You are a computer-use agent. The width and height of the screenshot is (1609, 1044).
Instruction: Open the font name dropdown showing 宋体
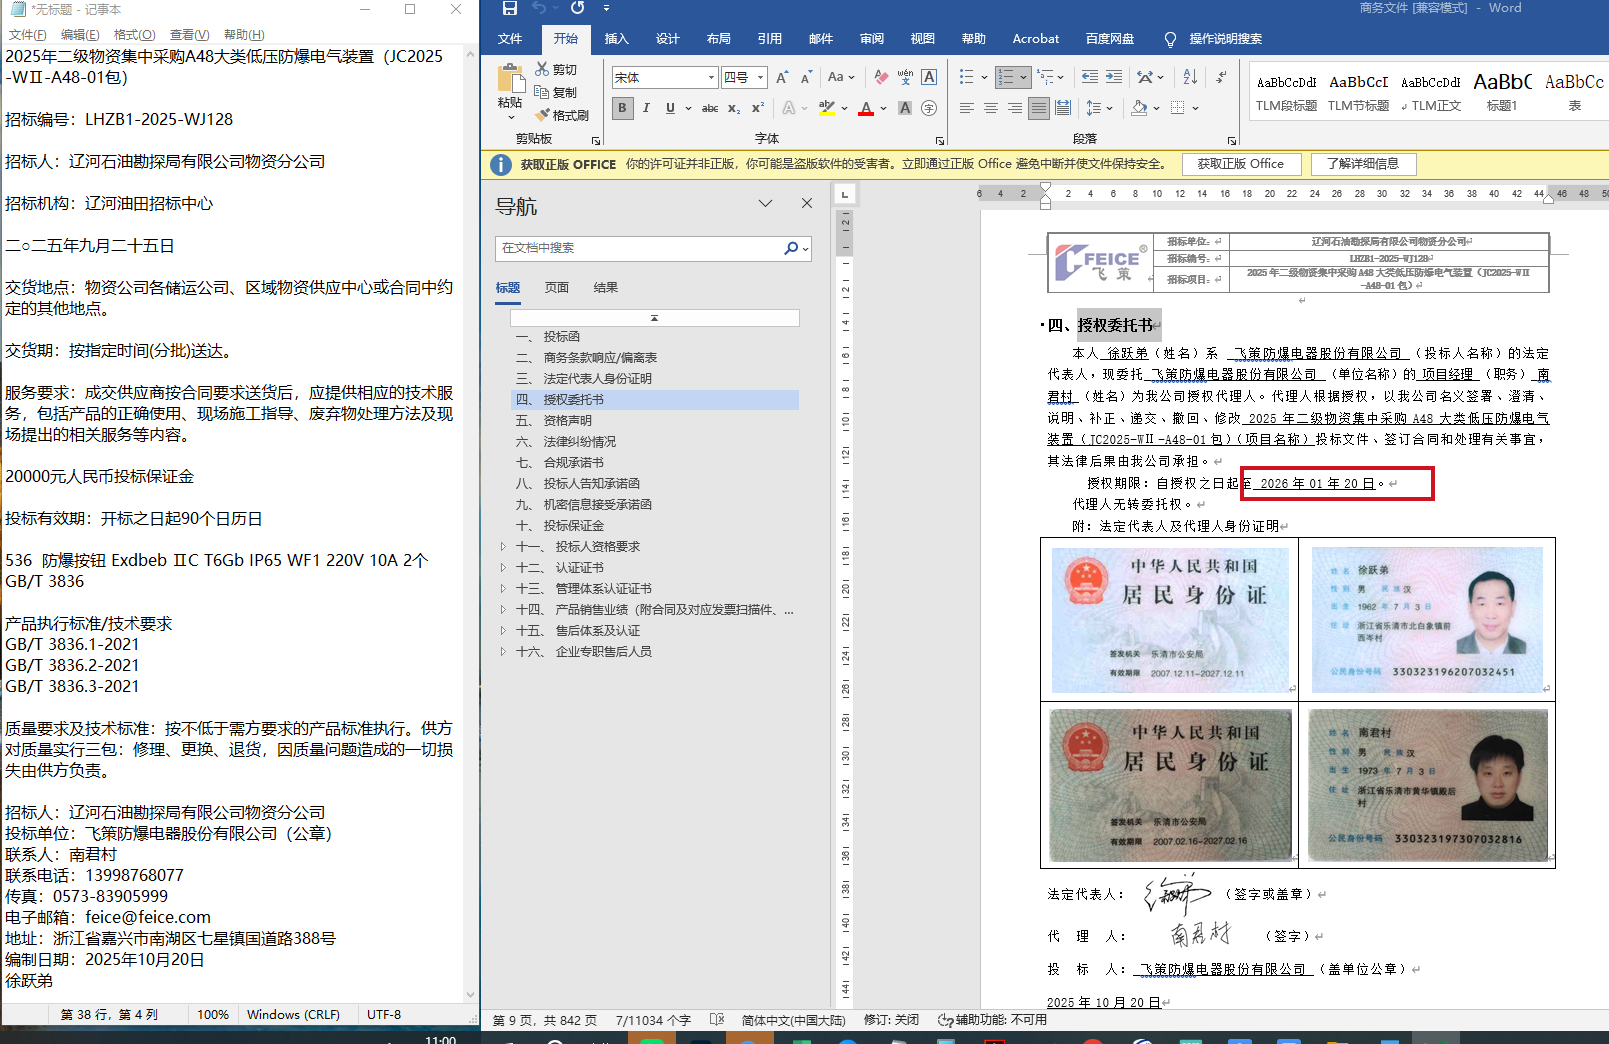(712, 77)
